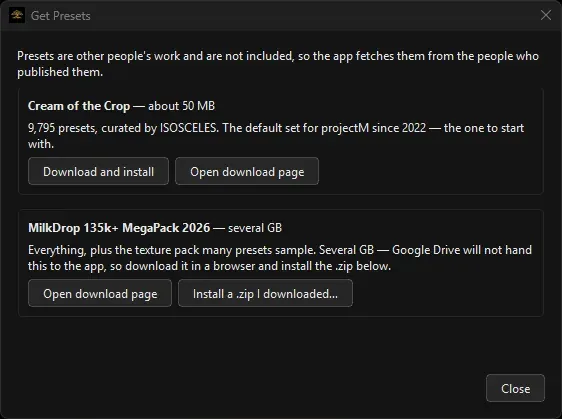Click the '9,795 presets, curated by ISOSCELES' description
The width and height of the screenshot is (562, 419).
click(276, 136)
